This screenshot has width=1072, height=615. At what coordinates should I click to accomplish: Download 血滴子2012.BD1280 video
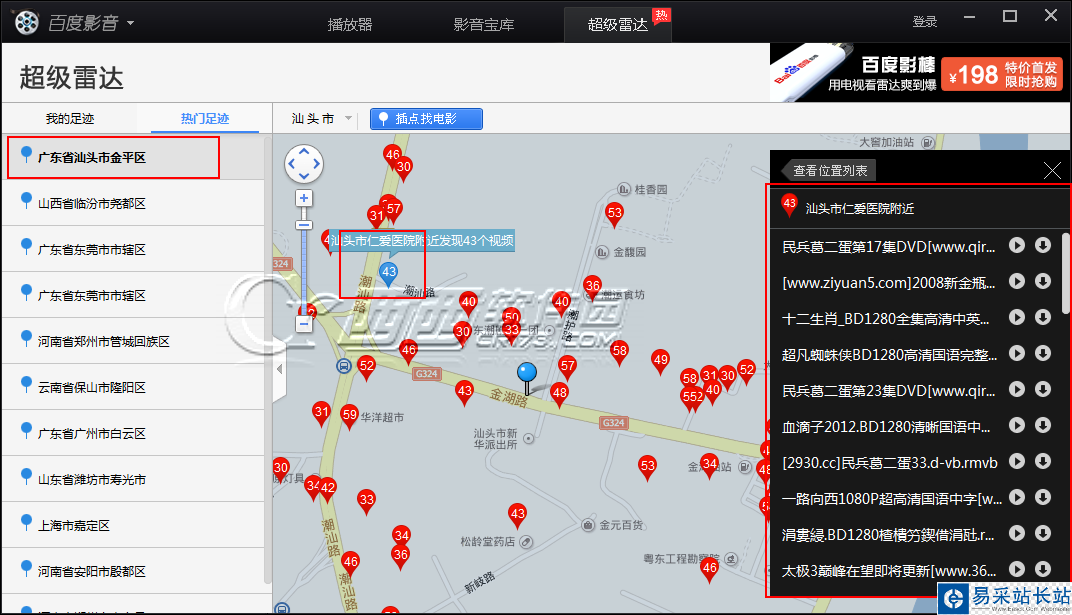[x=1043, y=425]
